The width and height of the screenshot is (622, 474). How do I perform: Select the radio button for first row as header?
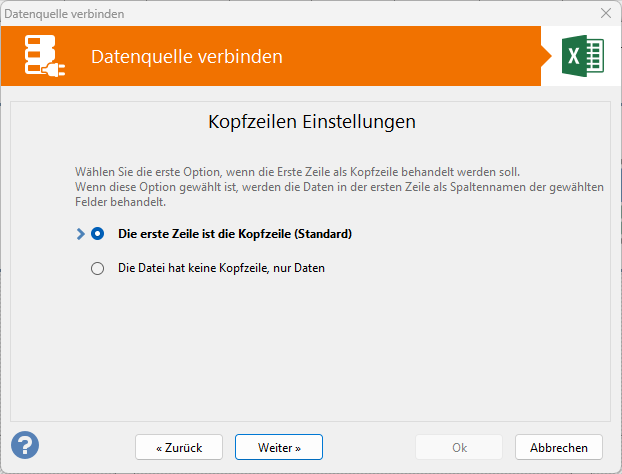click(98, 234)
